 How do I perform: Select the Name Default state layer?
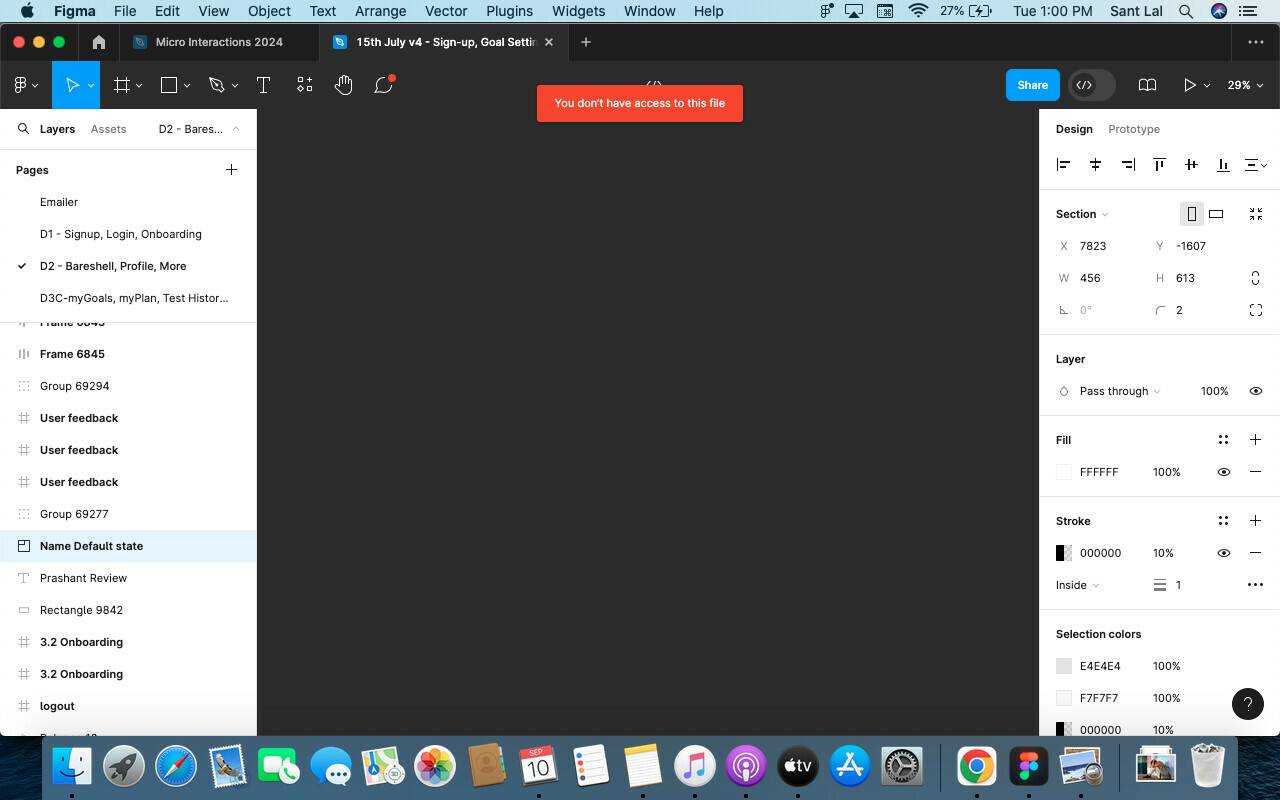(128, 546)
